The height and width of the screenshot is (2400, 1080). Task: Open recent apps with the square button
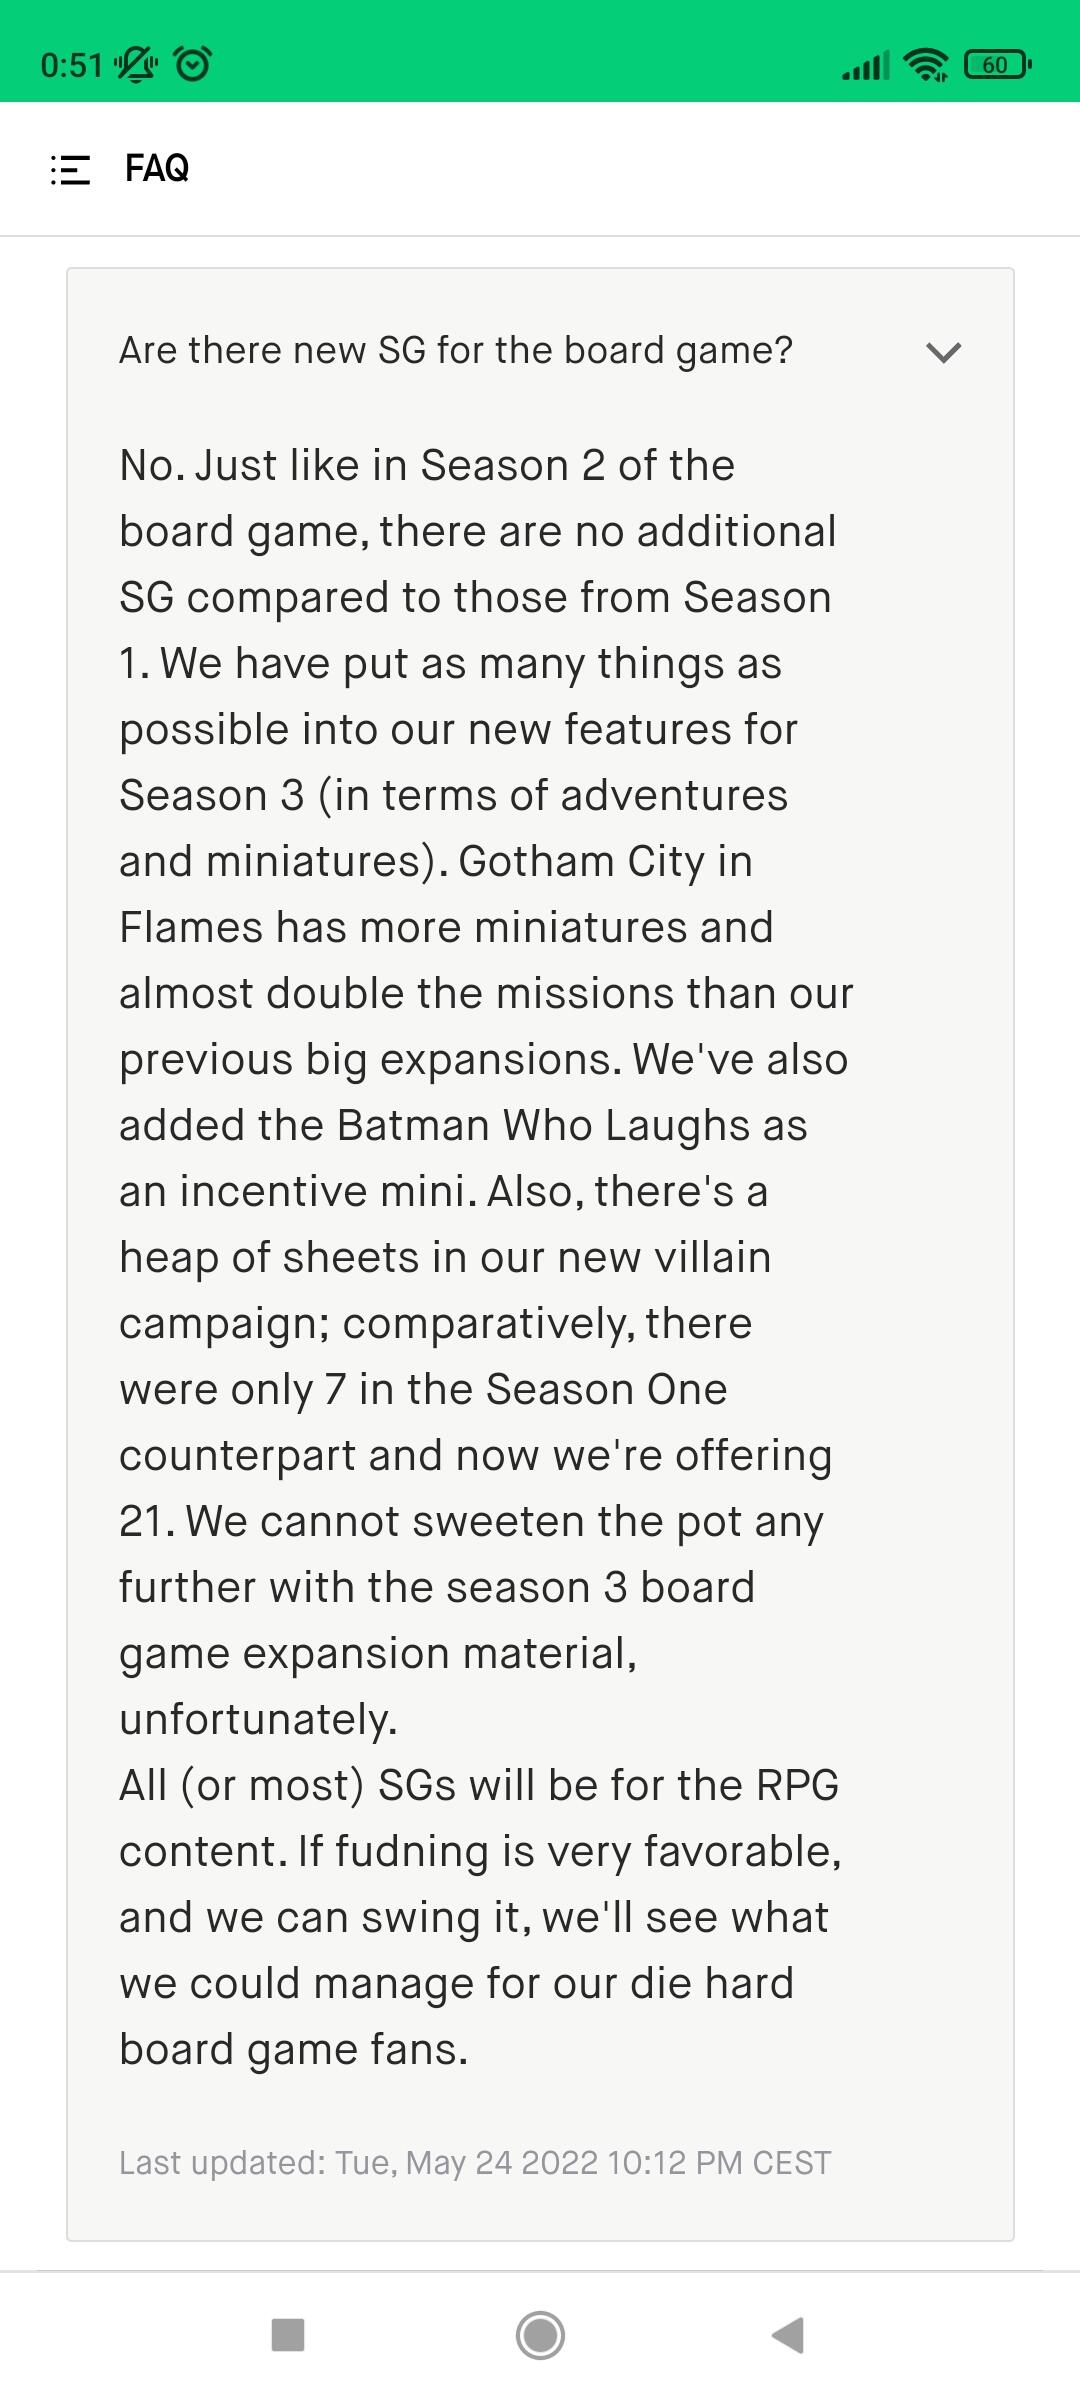coord(288,2335)
